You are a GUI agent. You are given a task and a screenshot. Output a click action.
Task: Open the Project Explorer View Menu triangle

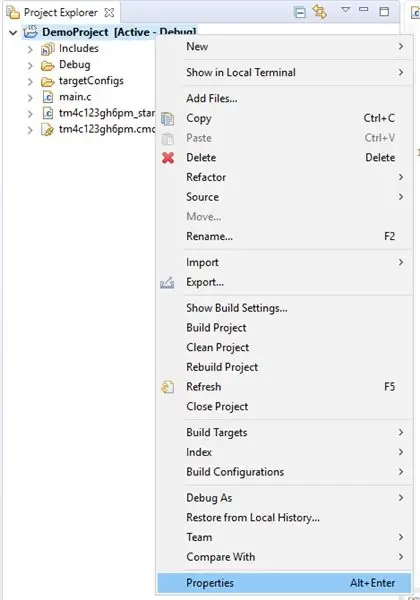pos(345,9)
